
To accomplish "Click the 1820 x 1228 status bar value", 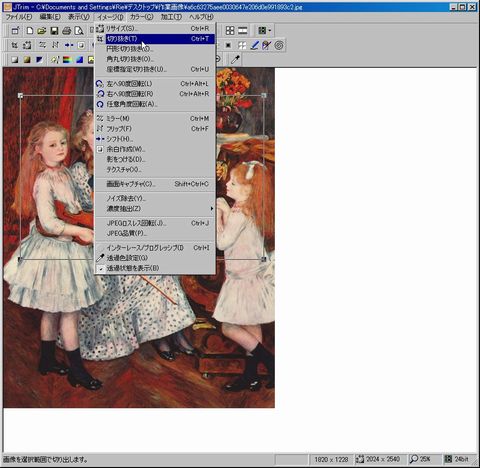I will point(331,459).
